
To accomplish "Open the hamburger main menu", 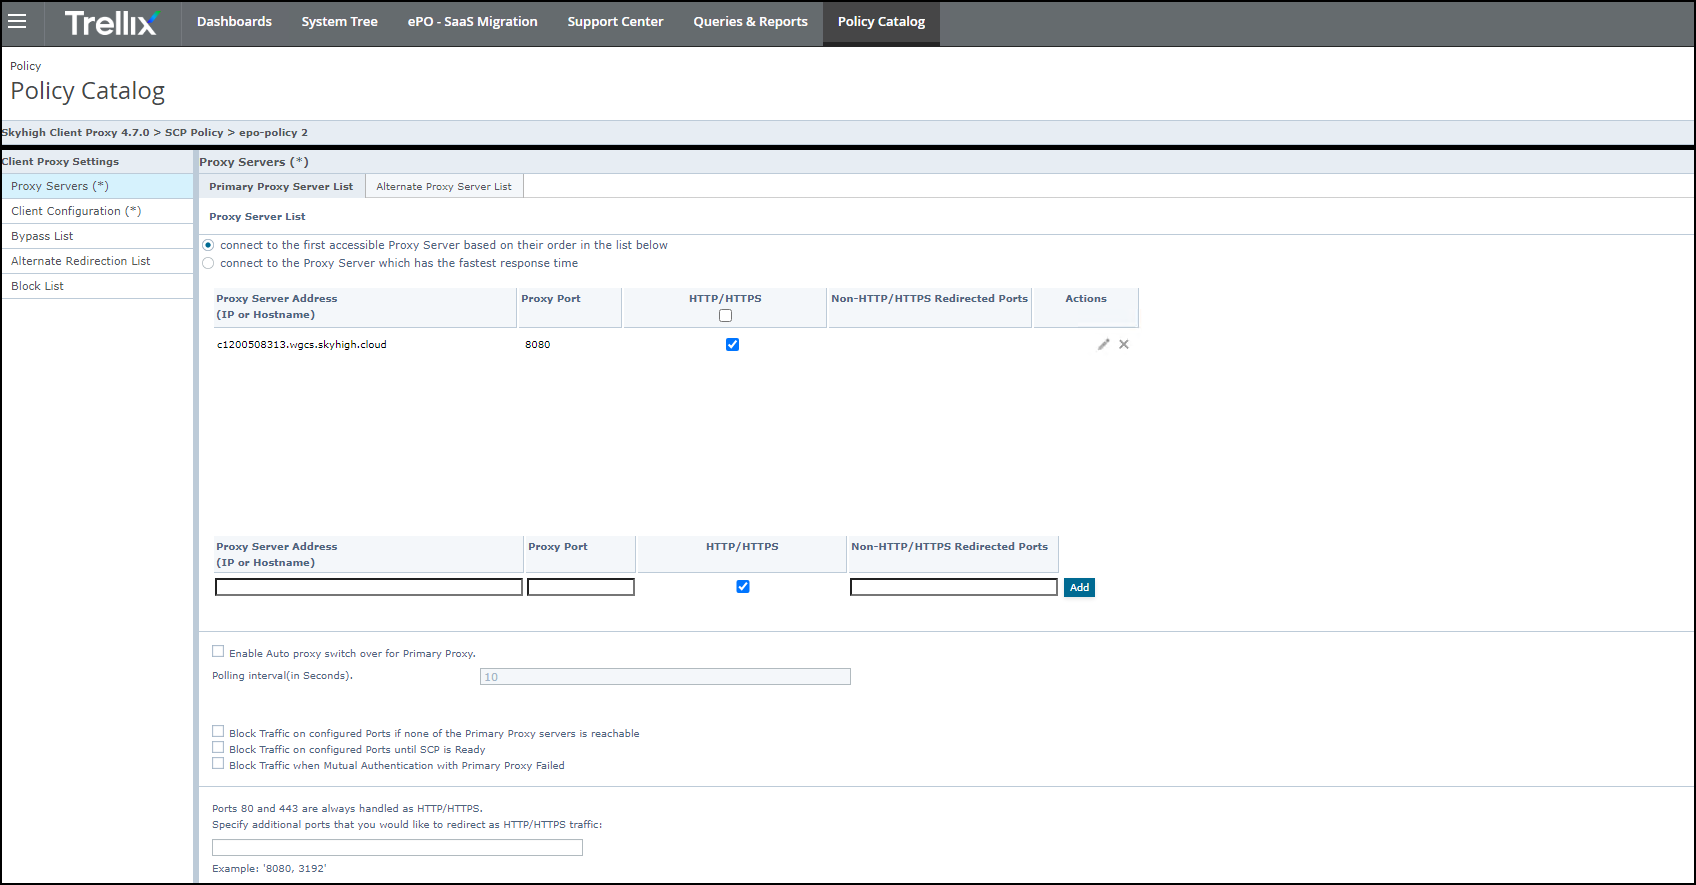I will [17, 21].
